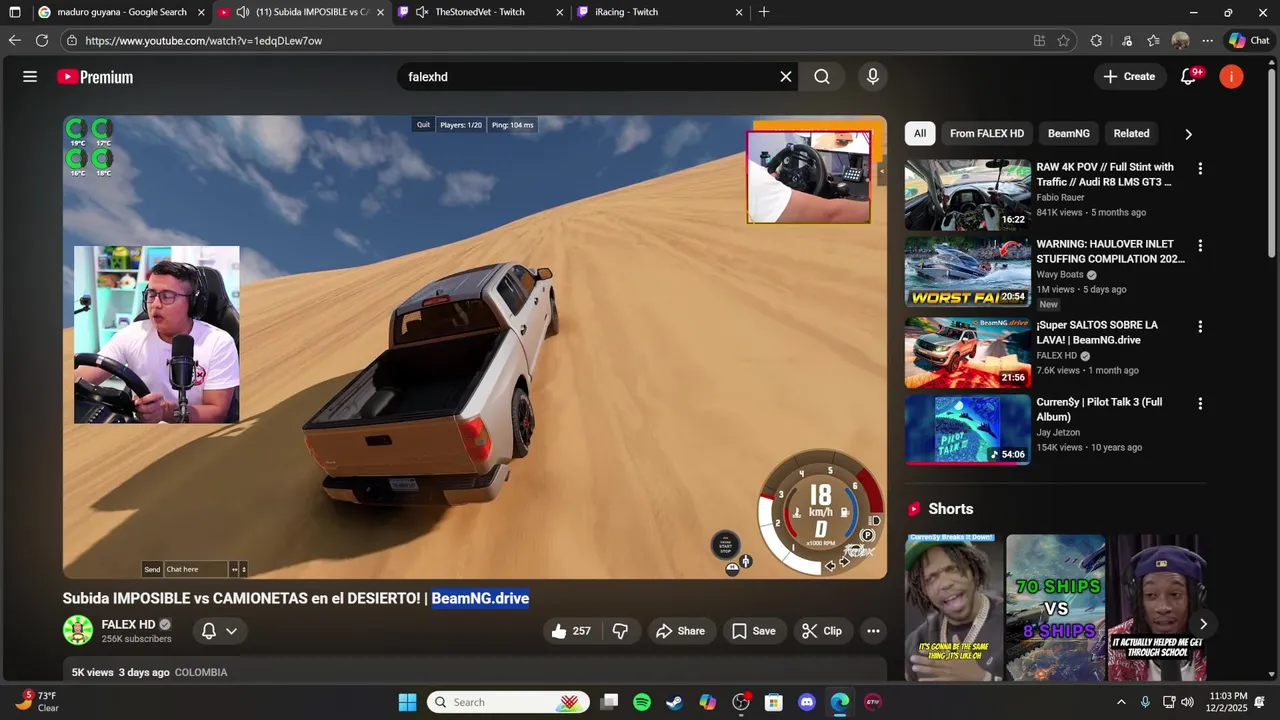Click the YouTube search magnifier button

tap(822, 77)
